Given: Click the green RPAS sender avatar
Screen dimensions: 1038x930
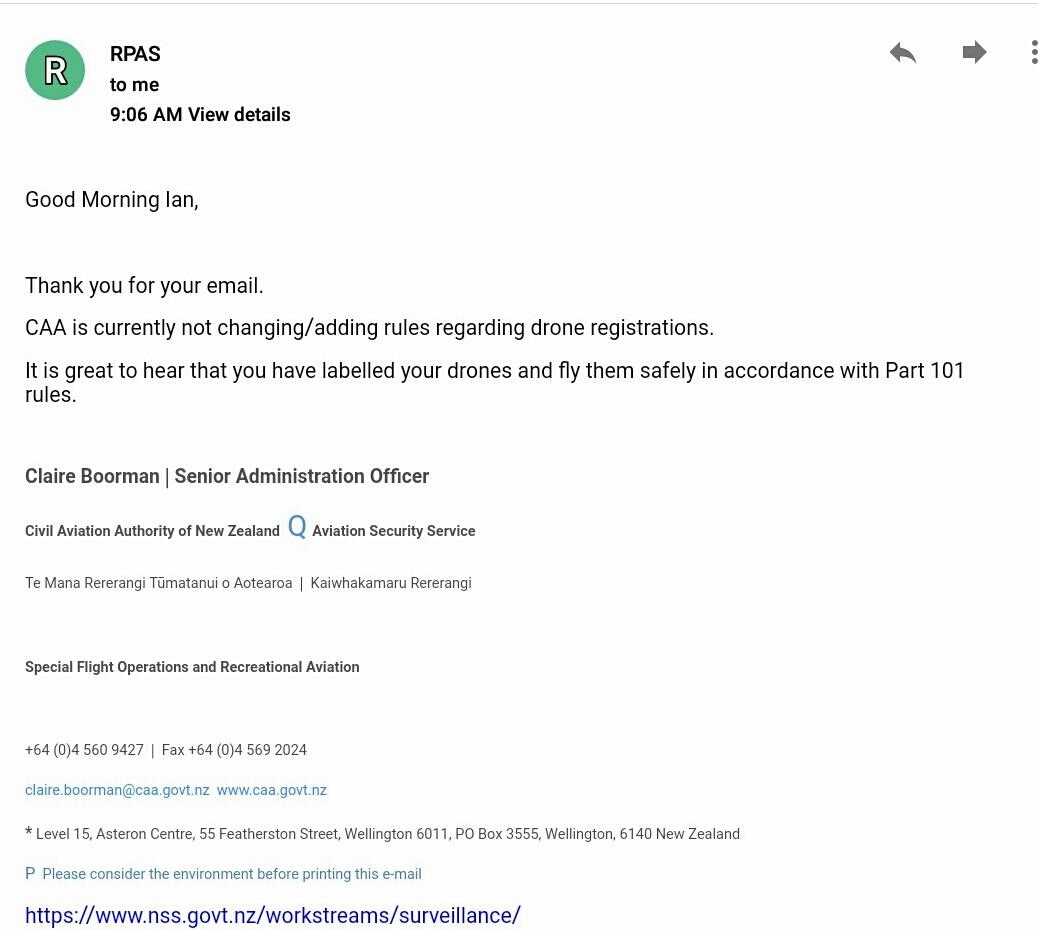Looking at the screenshot, I should 55,70.
